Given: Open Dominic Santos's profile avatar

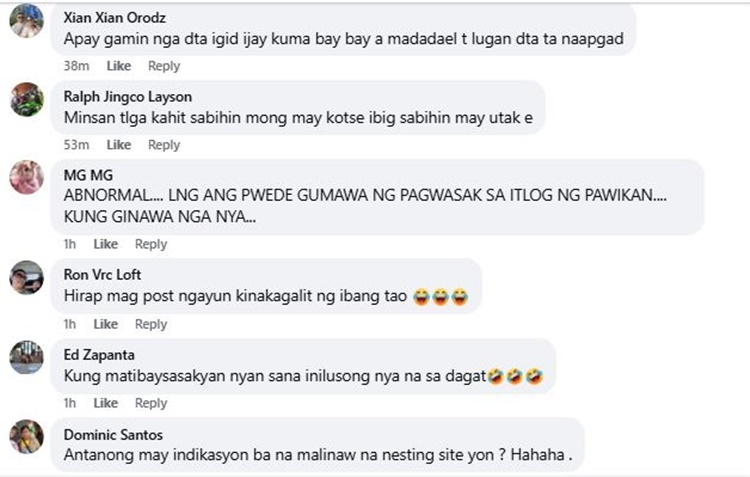Looking at the screenshot, I should tap(27, 436).
